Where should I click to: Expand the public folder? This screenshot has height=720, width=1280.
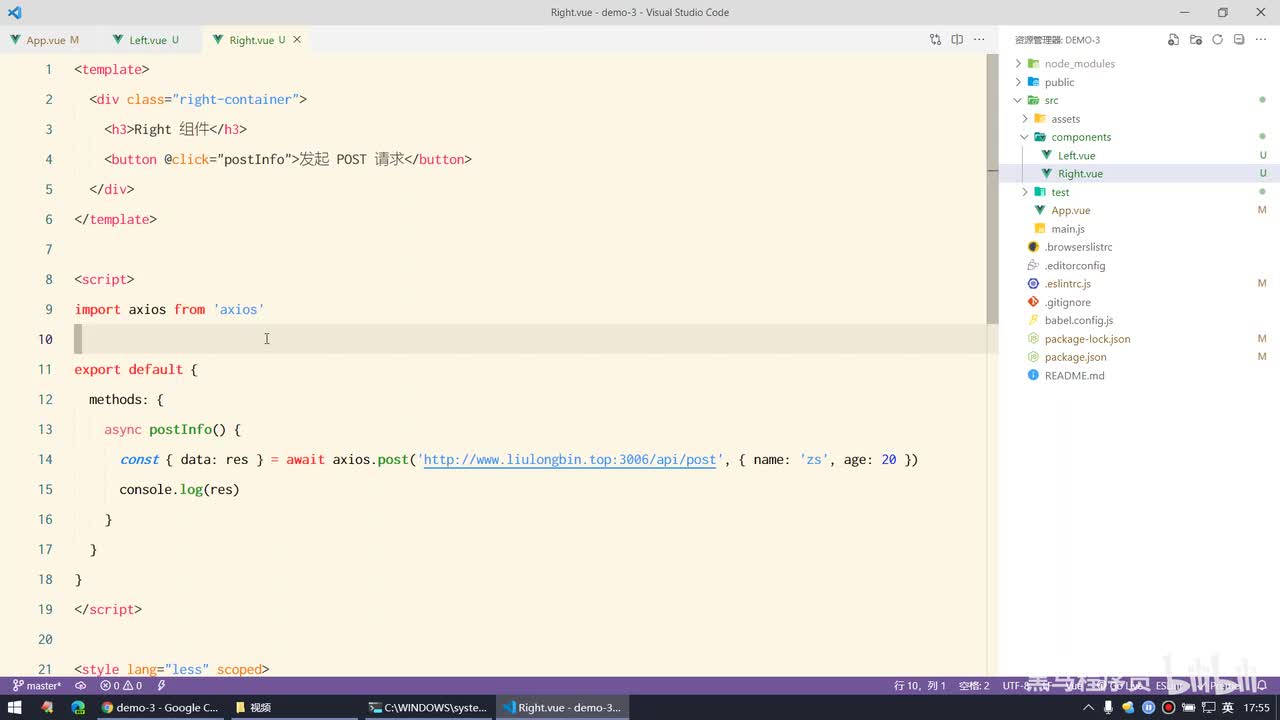click(x=1059, y=82)
